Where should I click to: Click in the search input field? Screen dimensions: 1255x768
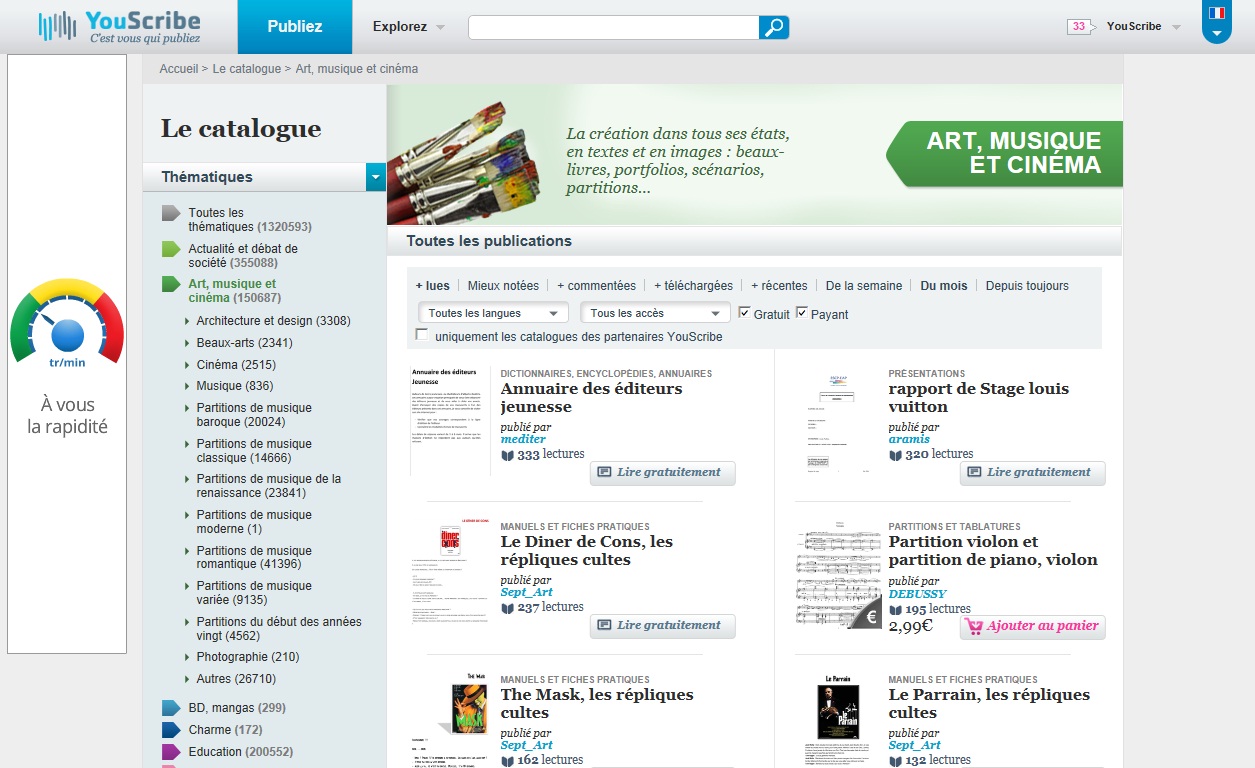coord(613,27)
